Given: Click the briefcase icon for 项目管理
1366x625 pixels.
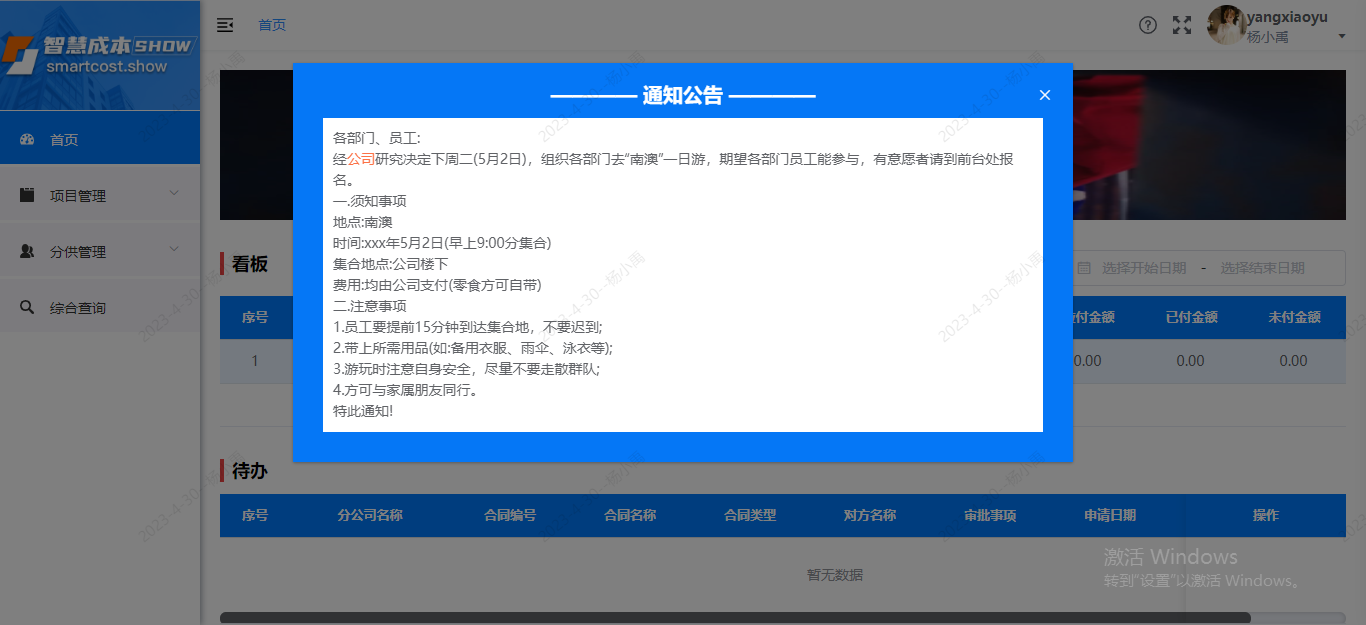Looking at the screenshot, I should point(27,195).
